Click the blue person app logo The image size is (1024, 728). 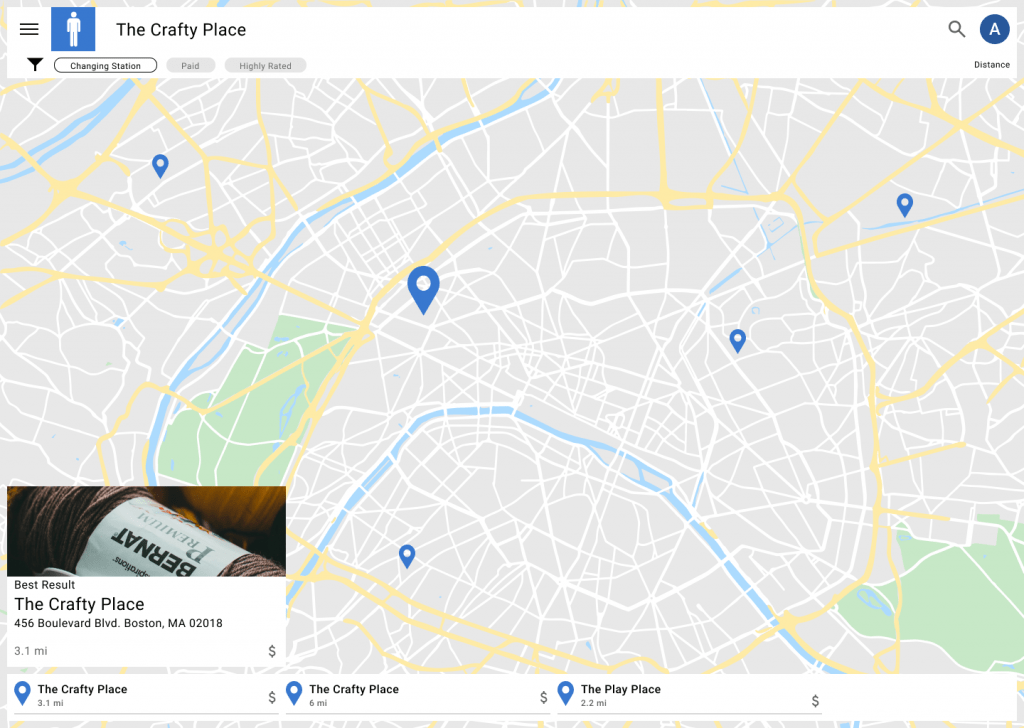pos(73,29)
